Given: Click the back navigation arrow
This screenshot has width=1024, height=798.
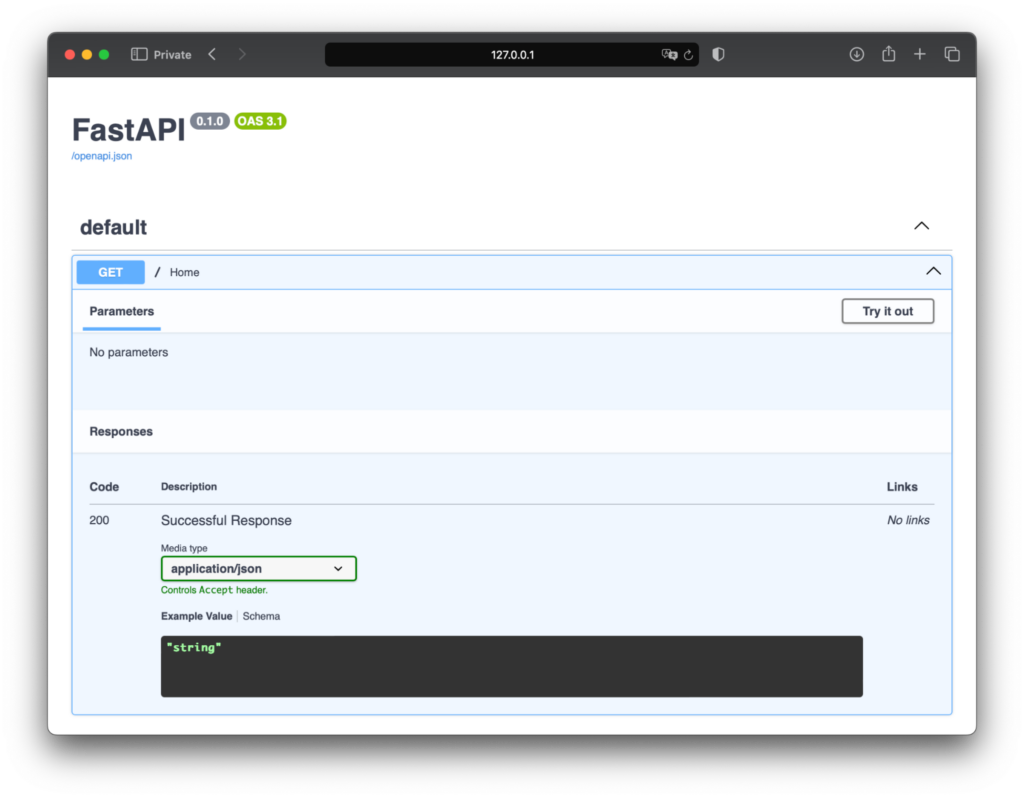Looking at the screenshot, I should pyautogui.click(x=211, y=54).
